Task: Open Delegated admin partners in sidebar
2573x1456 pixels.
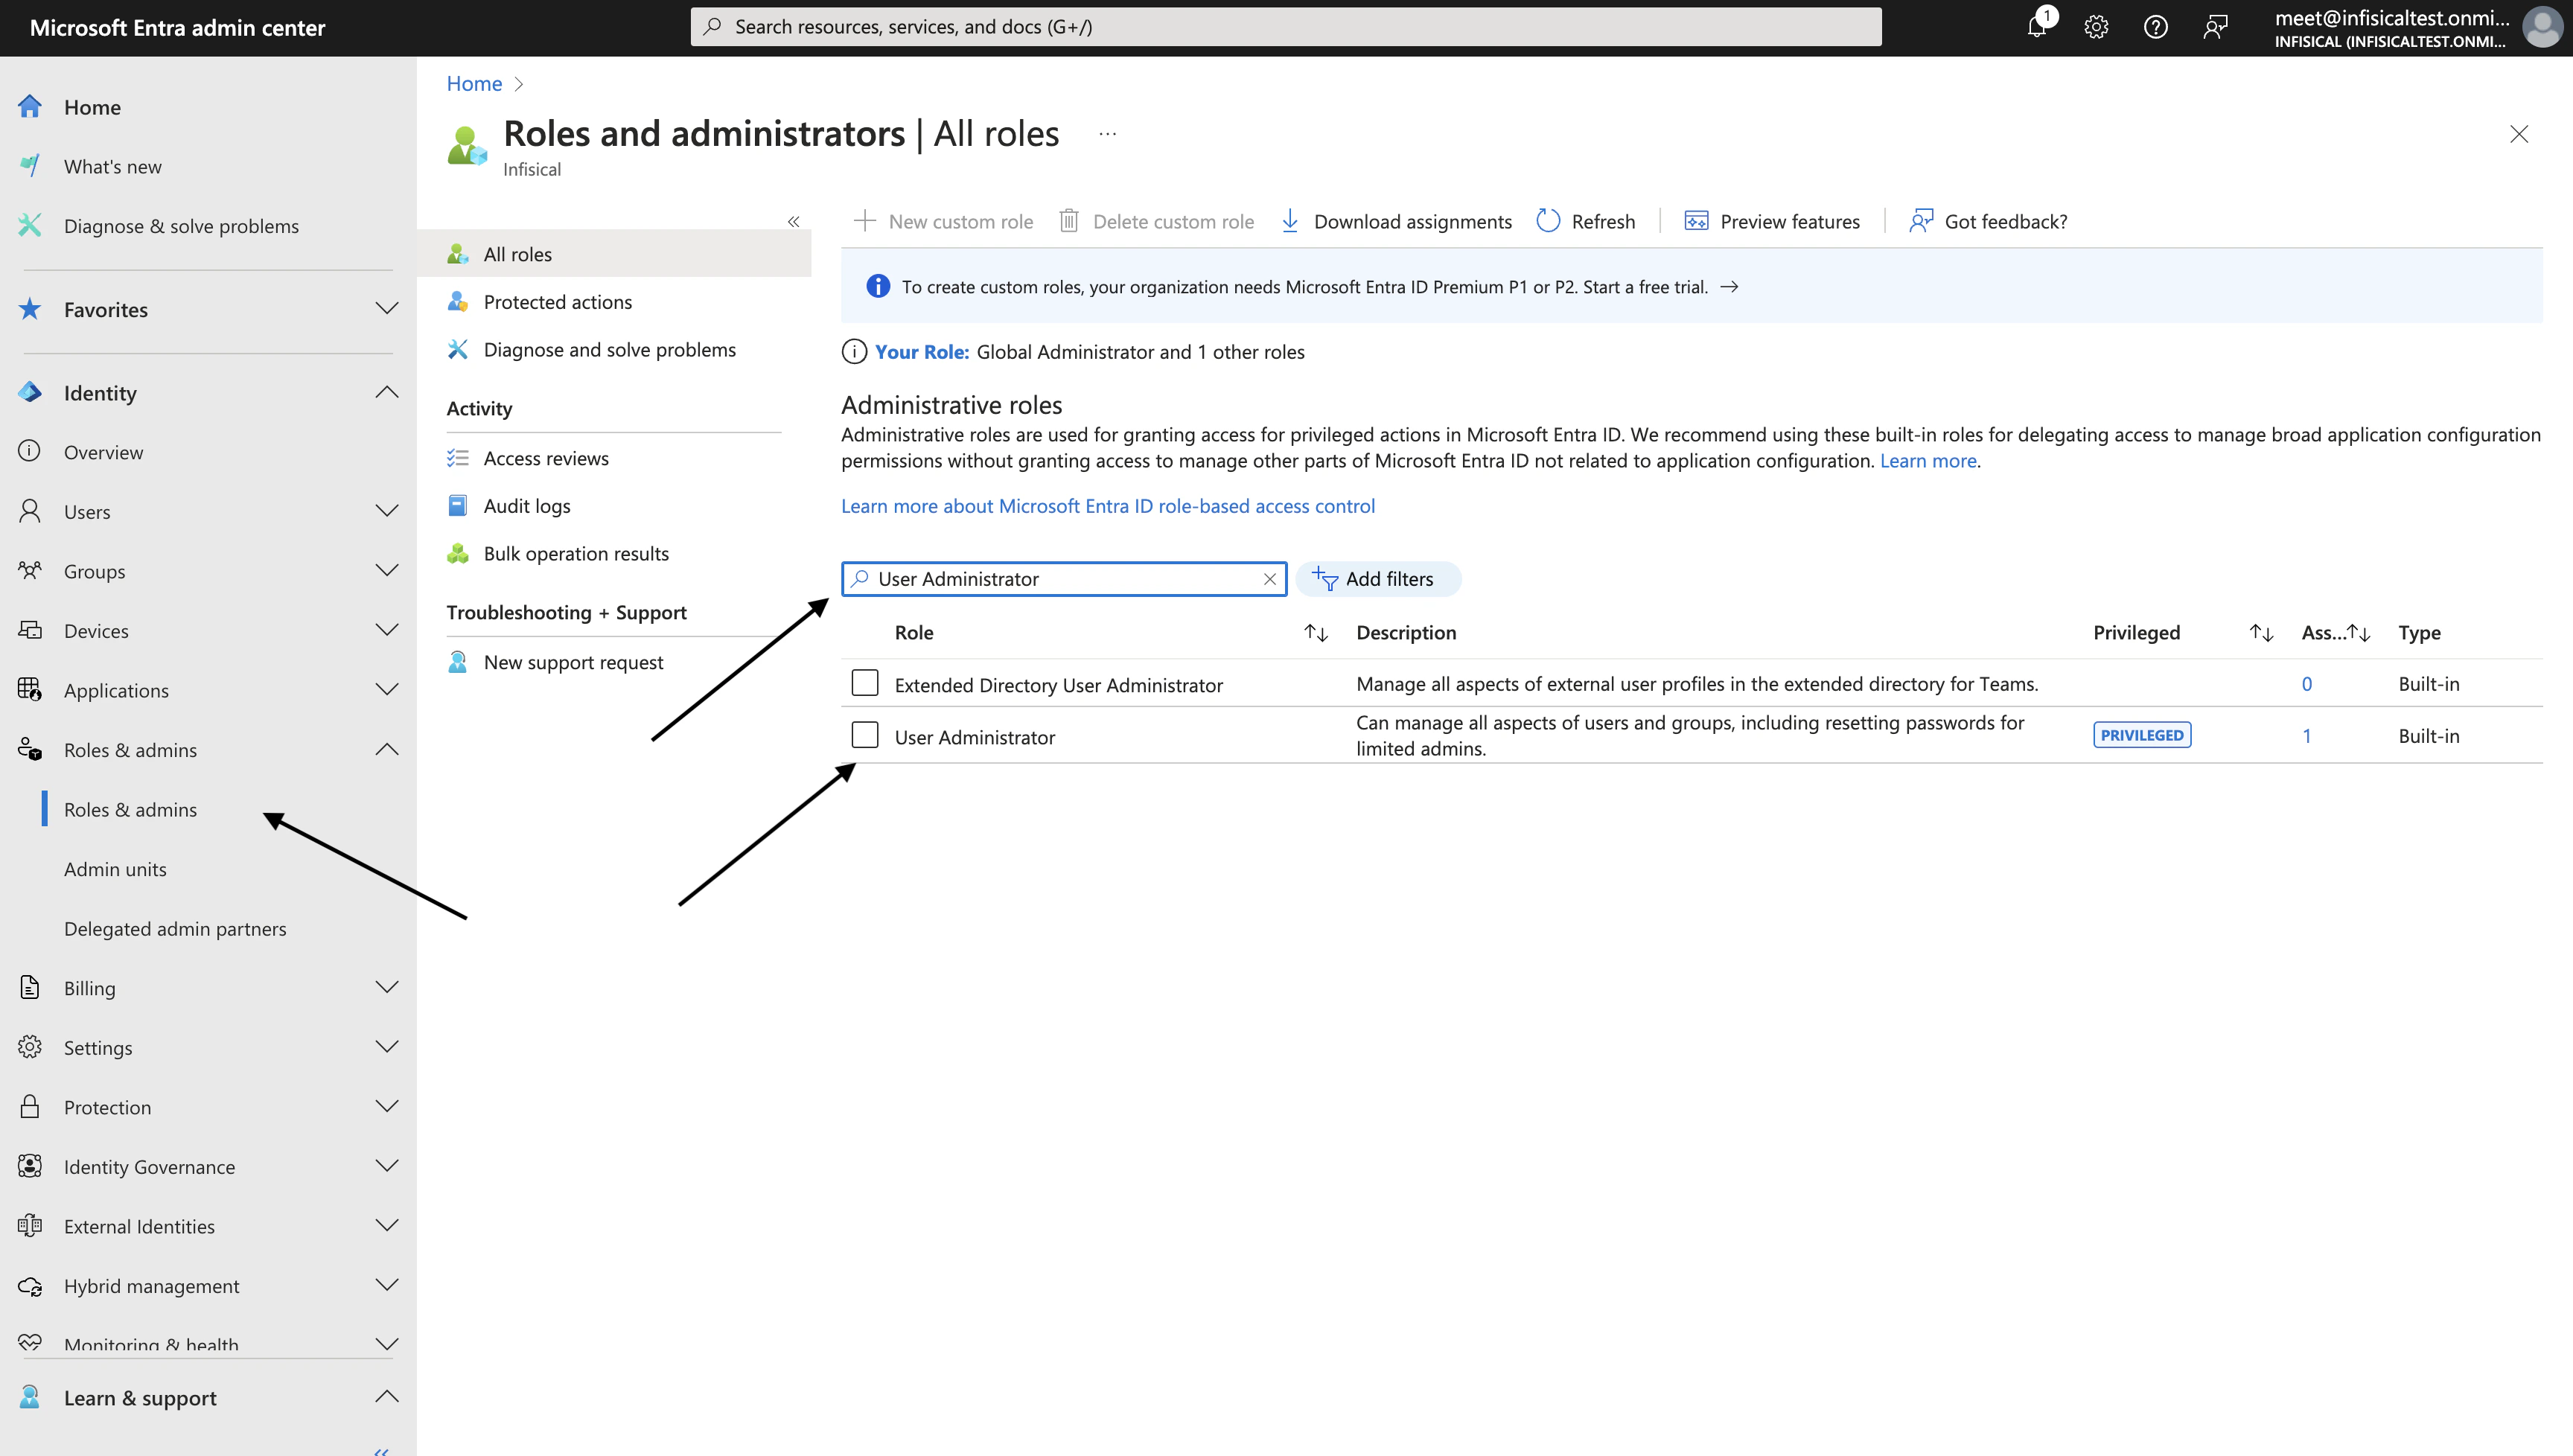Action: pos(175,928)
